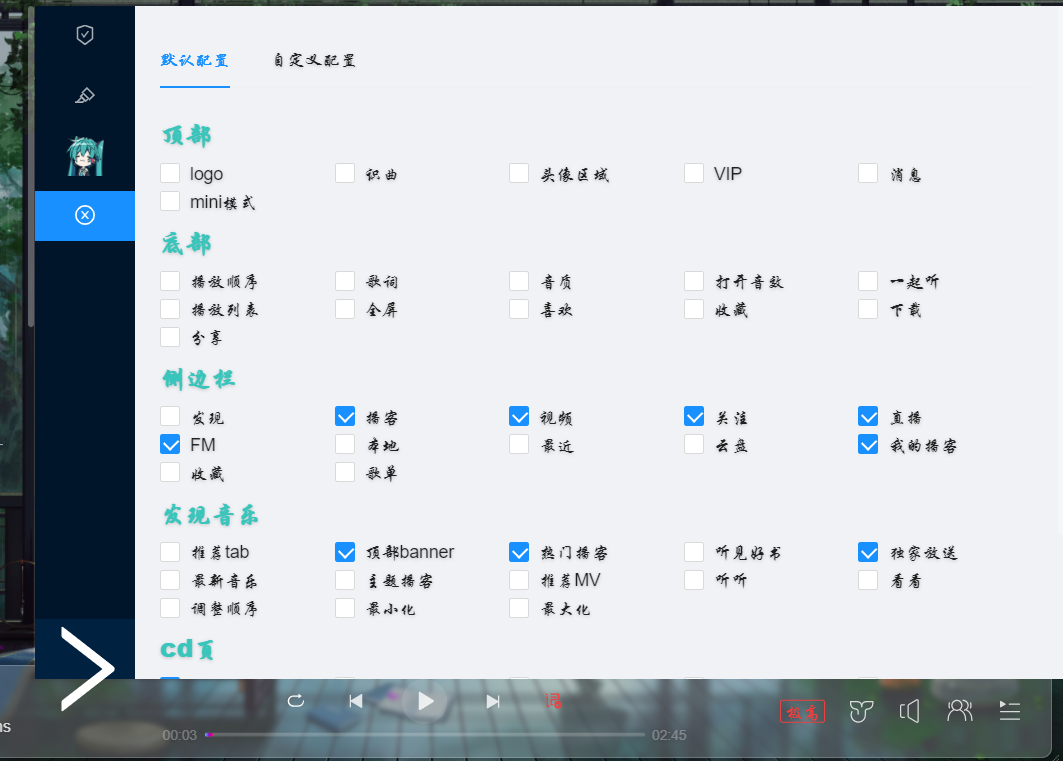Expand the collapsed sidebar with the arrow
This screenshot has height=761, width=1063.
(85, 666)
